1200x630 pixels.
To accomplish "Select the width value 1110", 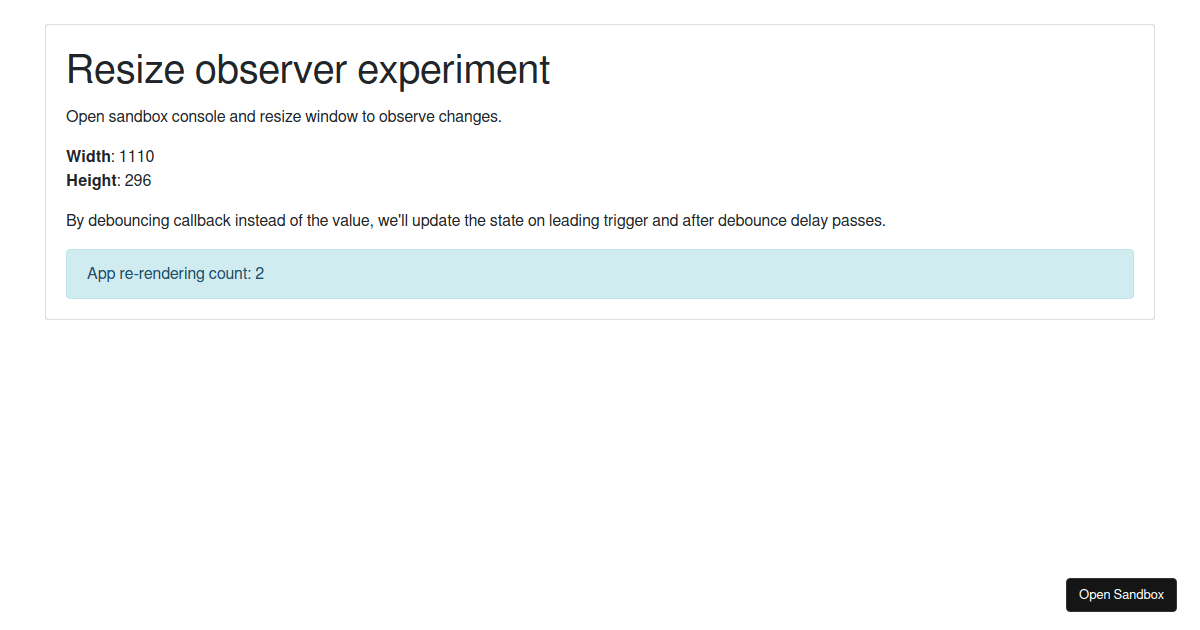I will click(x=136, y=156).
